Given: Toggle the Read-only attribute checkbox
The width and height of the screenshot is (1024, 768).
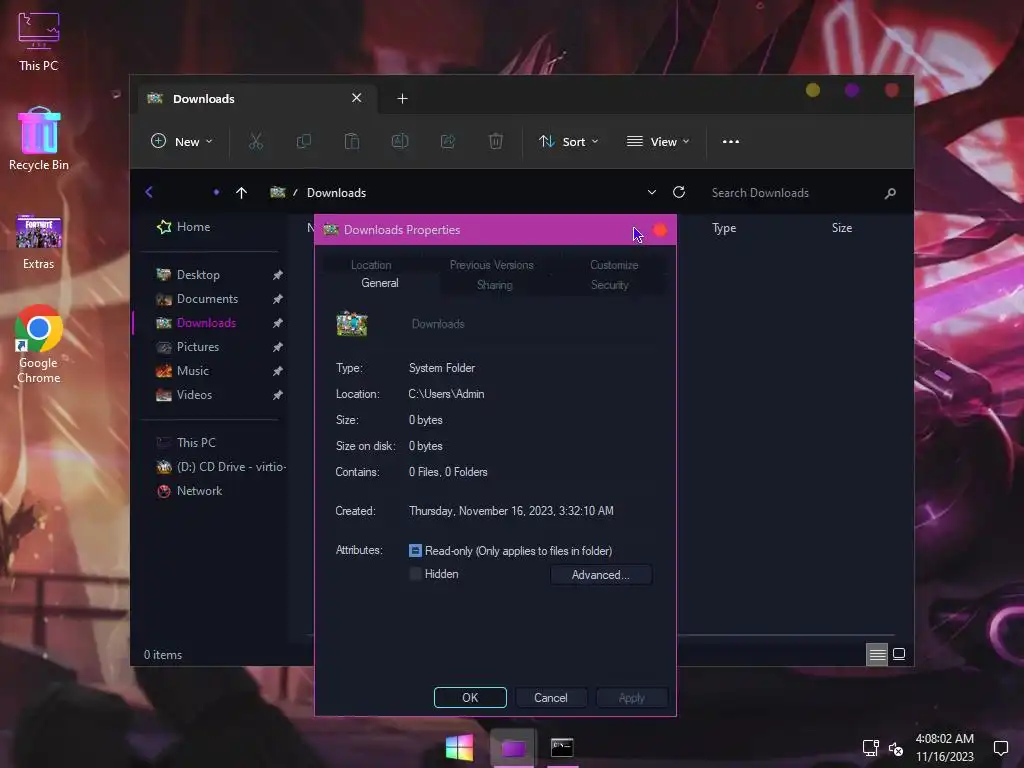Looking at the screenshot, I should pyautogui.click(x=415, y=551).
